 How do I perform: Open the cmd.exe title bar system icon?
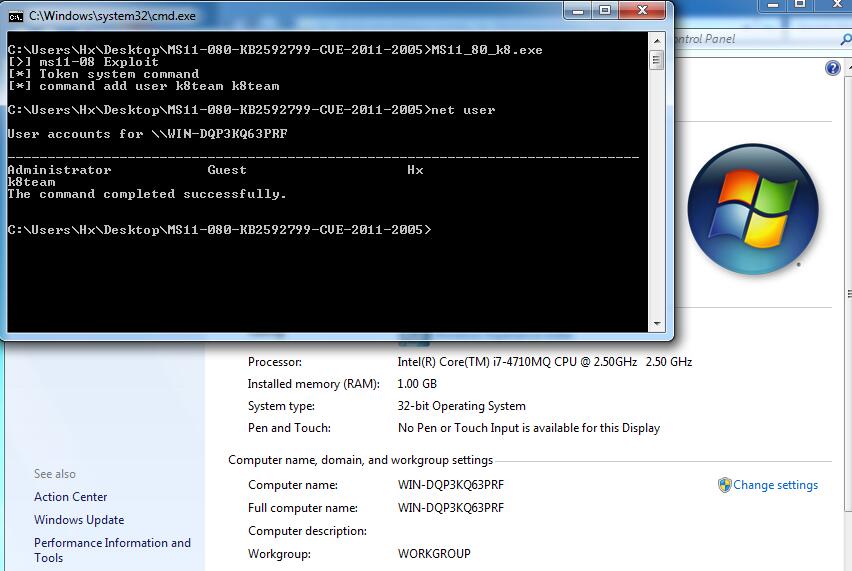tap(16, 16)
